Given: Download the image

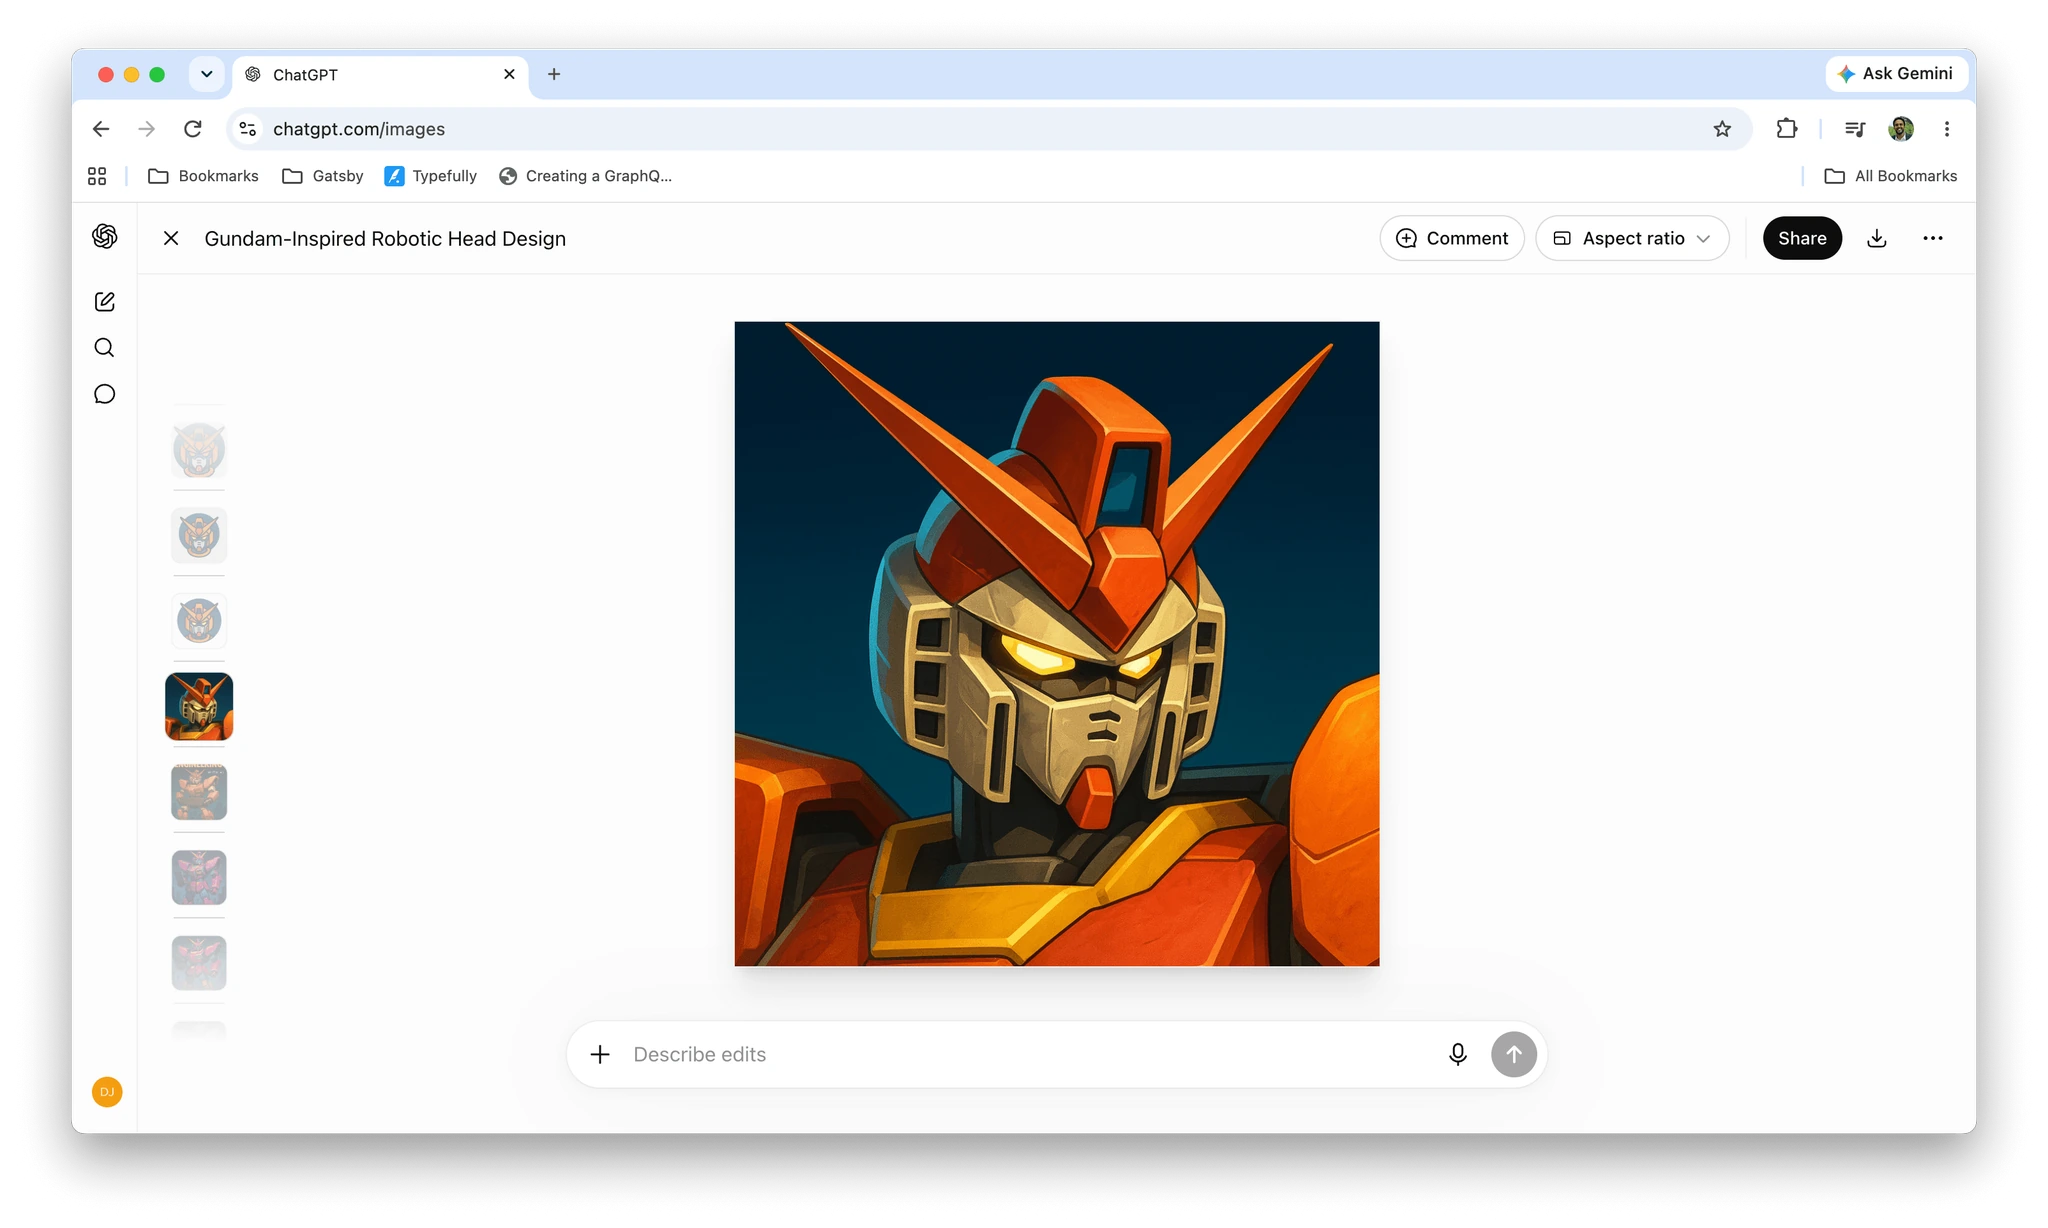Looking at the screenshot, I should 1877,238.
